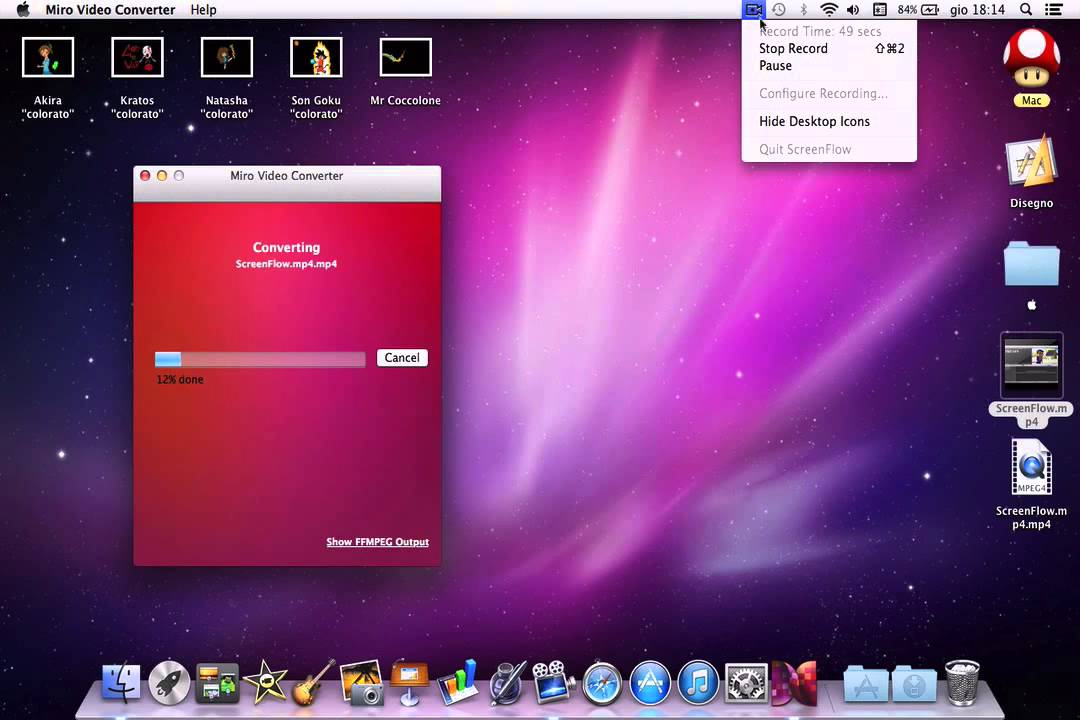
Task: Open the Apple menu
Action: [23, 10]
